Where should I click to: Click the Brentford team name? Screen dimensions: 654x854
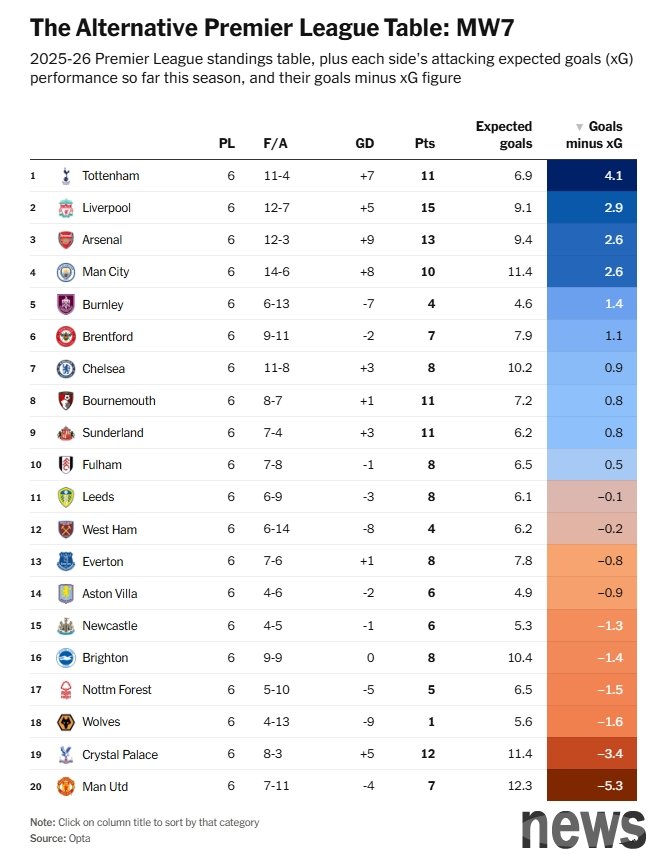(x=107, y=337)
